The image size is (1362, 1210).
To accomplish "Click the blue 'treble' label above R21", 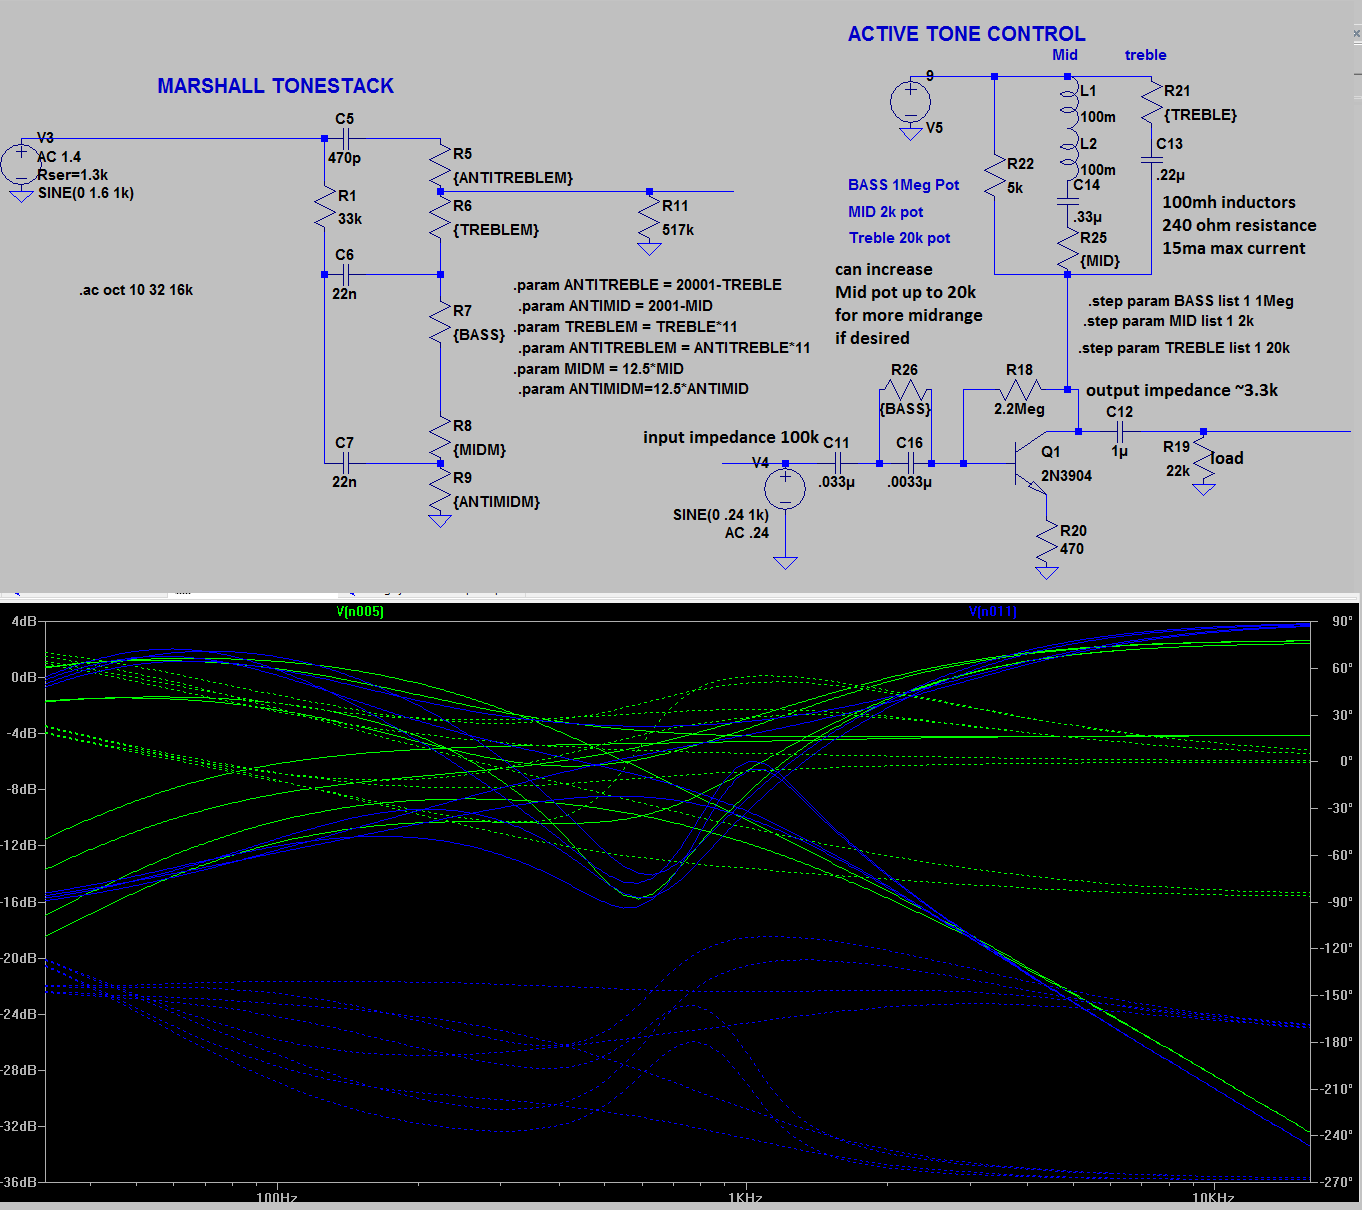I will (1146, 55).
